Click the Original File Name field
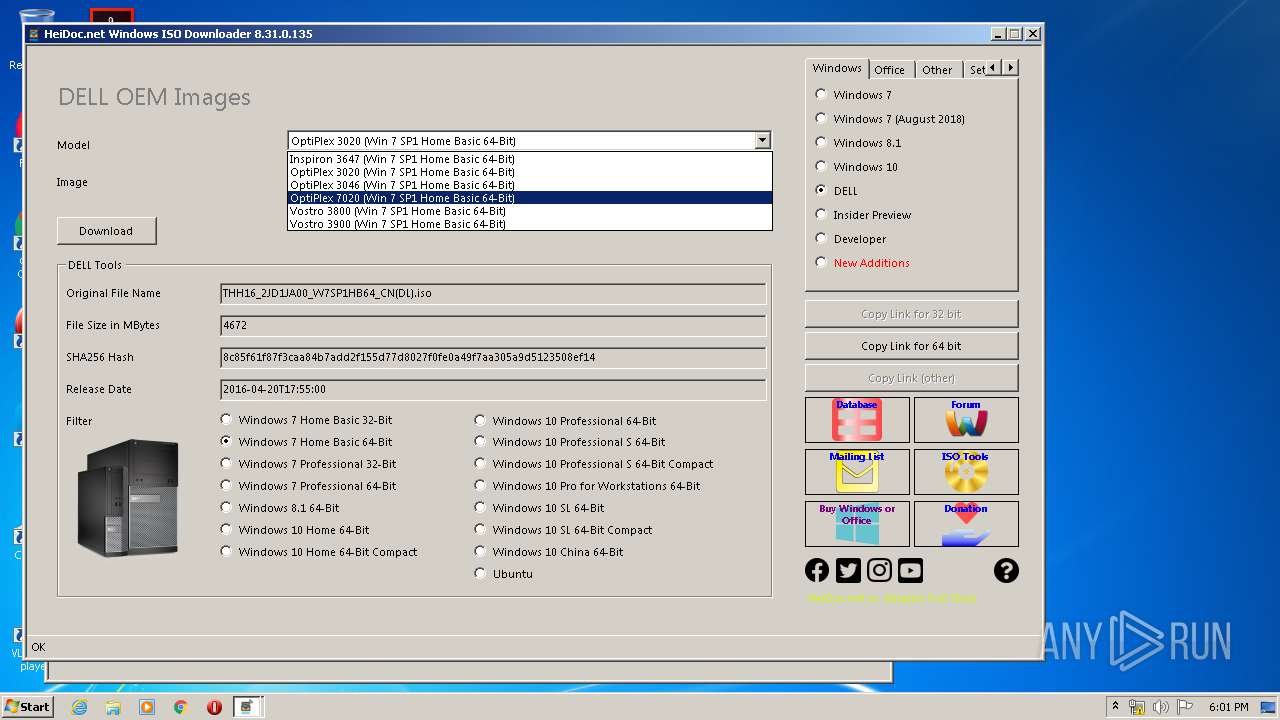 [493, 293]
